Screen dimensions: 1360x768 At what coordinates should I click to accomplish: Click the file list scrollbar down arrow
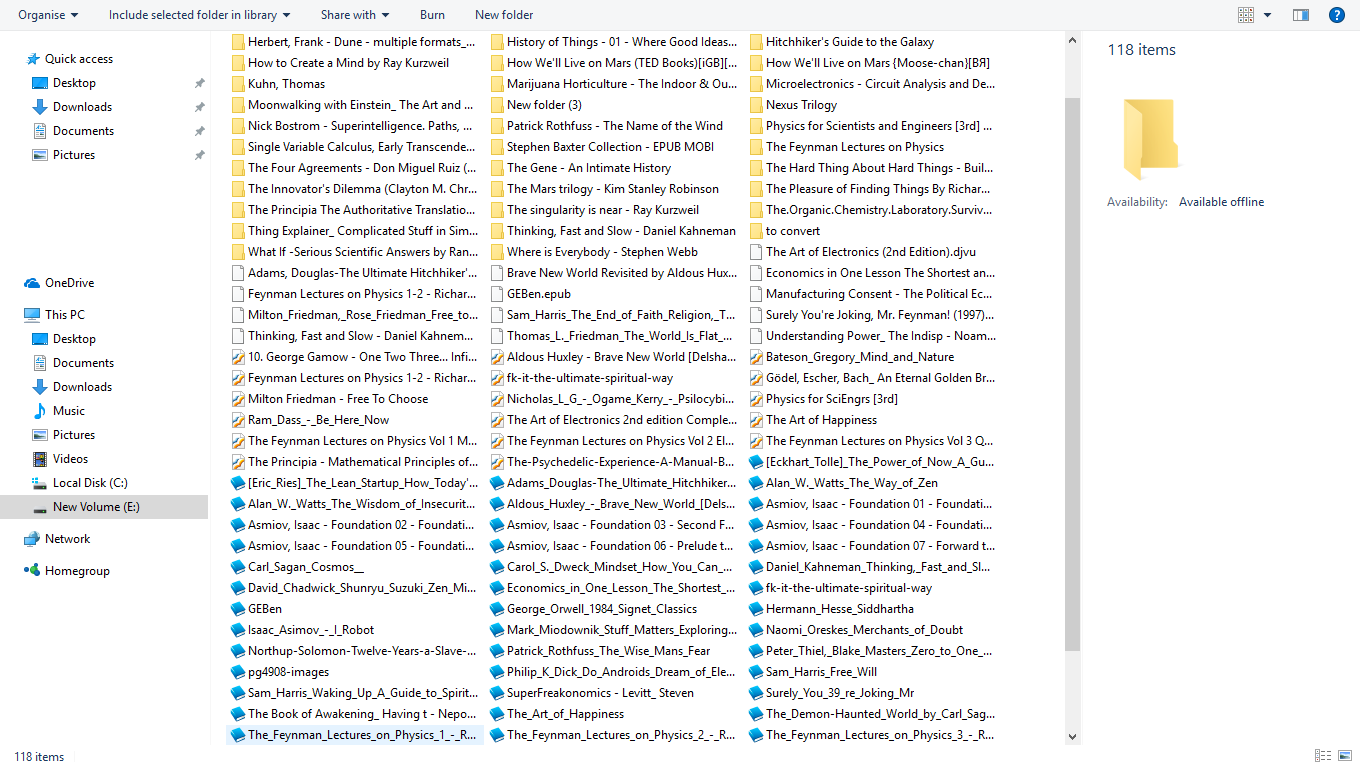click(x=1073, y=737)
